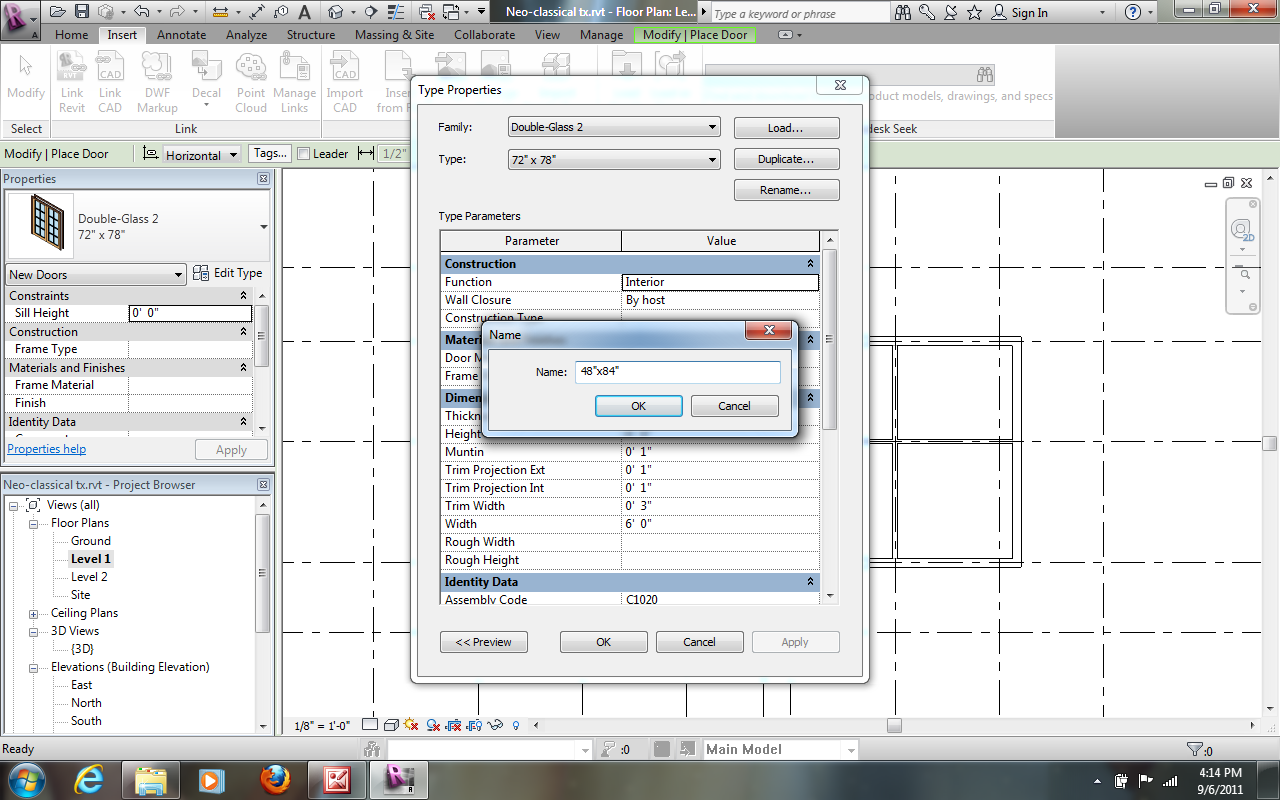
Task: Click the Modify arrow tool icon
Action: pos(26,77)
